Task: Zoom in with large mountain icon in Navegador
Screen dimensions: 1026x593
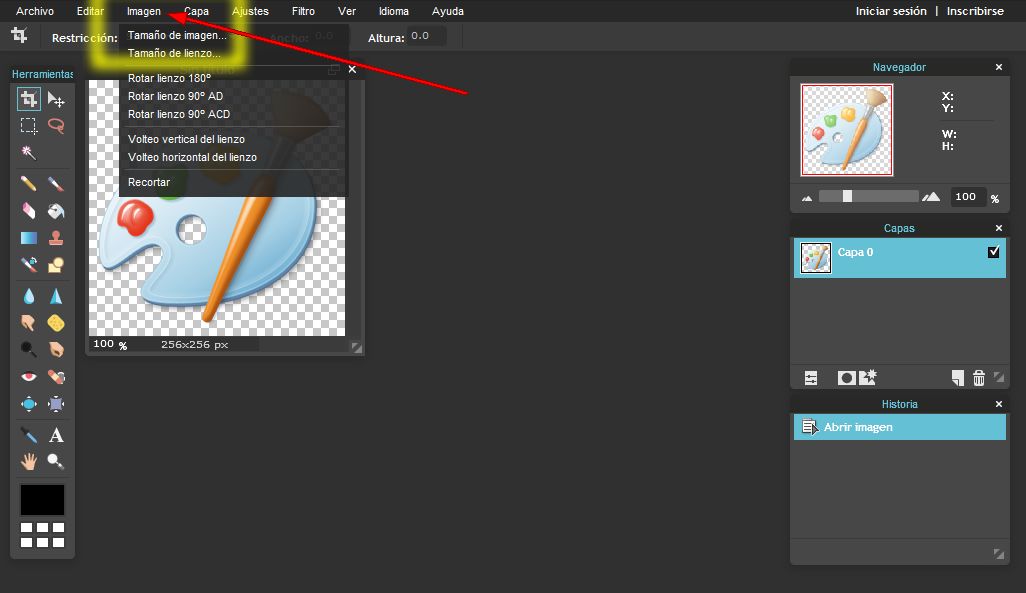Action: pyautogui.click(x=931, y=196)
